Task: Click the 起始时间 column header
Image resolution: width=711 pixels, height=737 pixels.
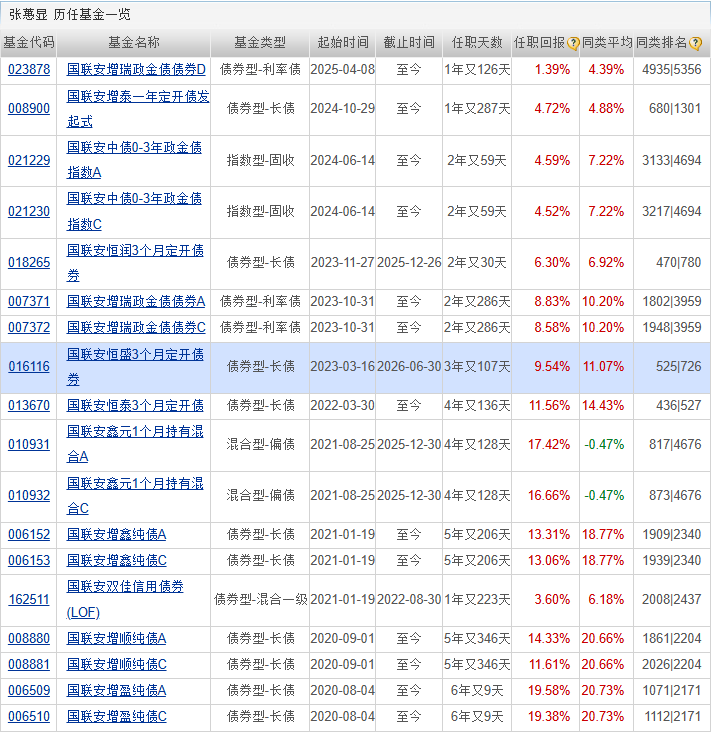Action: [x=343, y=43]
